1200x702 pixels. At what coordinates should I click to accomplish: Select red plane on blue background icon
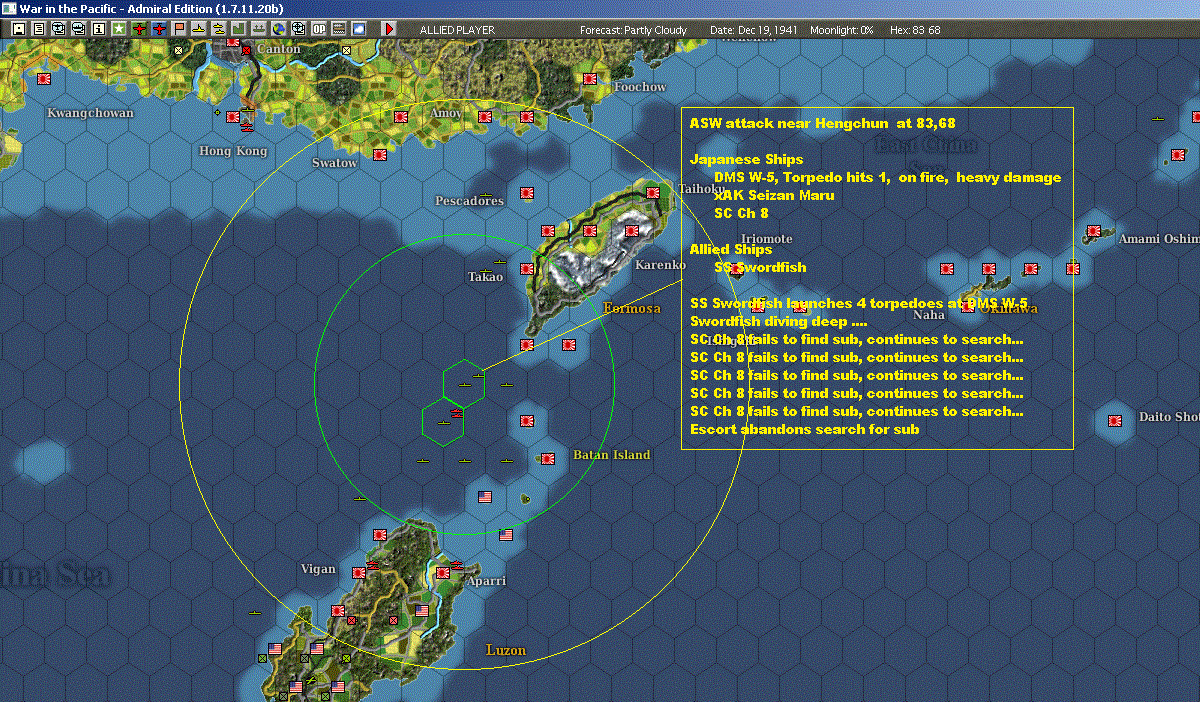coord(158,29)
